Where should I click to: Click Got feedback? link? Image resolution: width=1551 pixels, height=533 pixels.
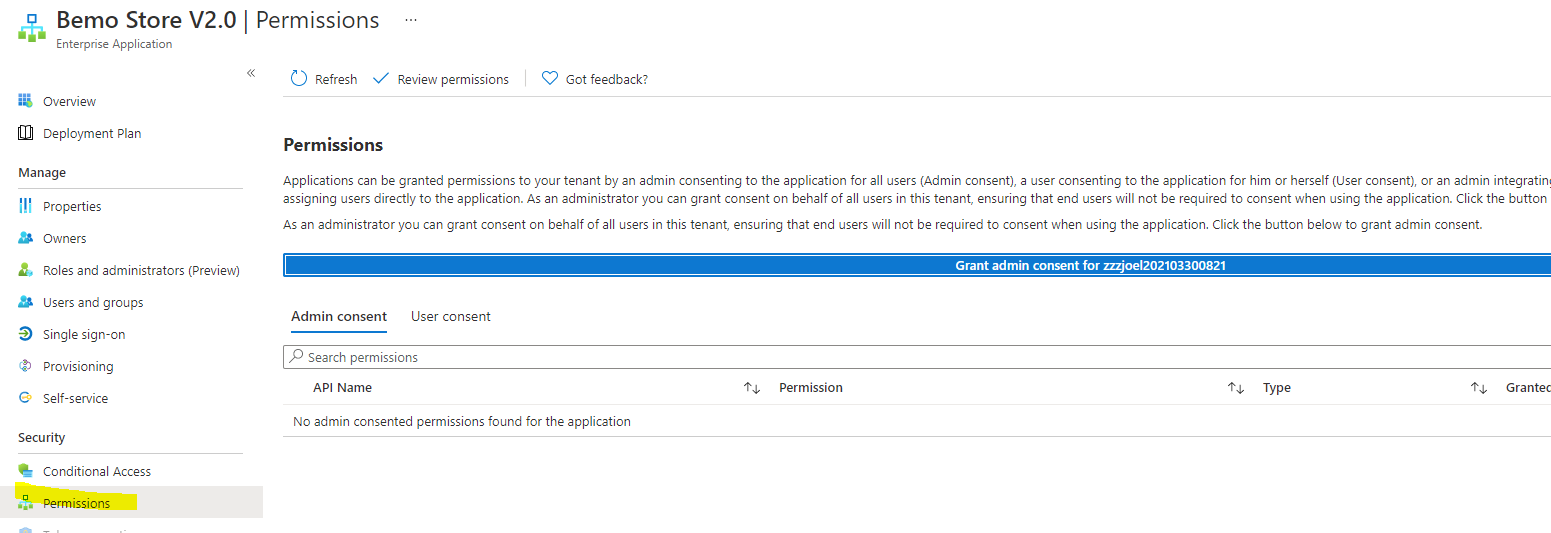(x=607, y=79)
